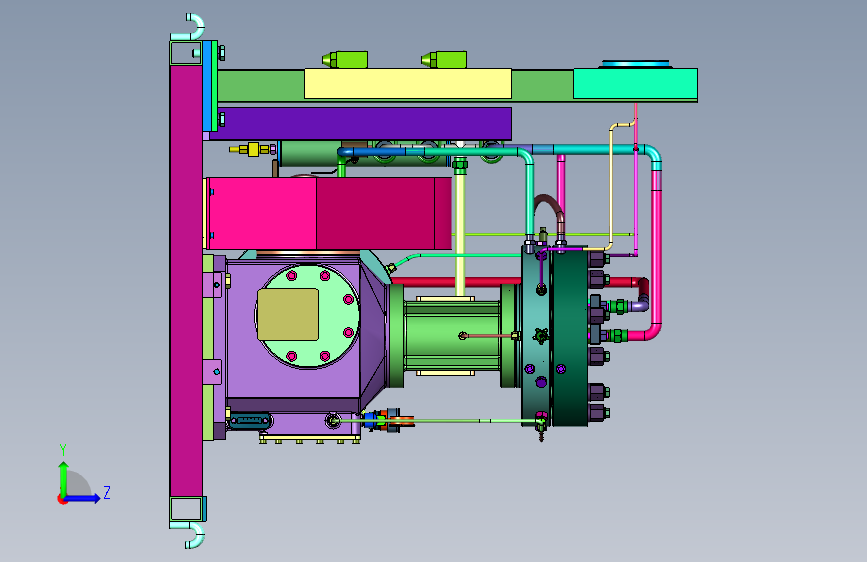Select the hot pink rectangular motor cover
Image resolution: width=867 pixels, height=562 pixels.
click(330, 214)
